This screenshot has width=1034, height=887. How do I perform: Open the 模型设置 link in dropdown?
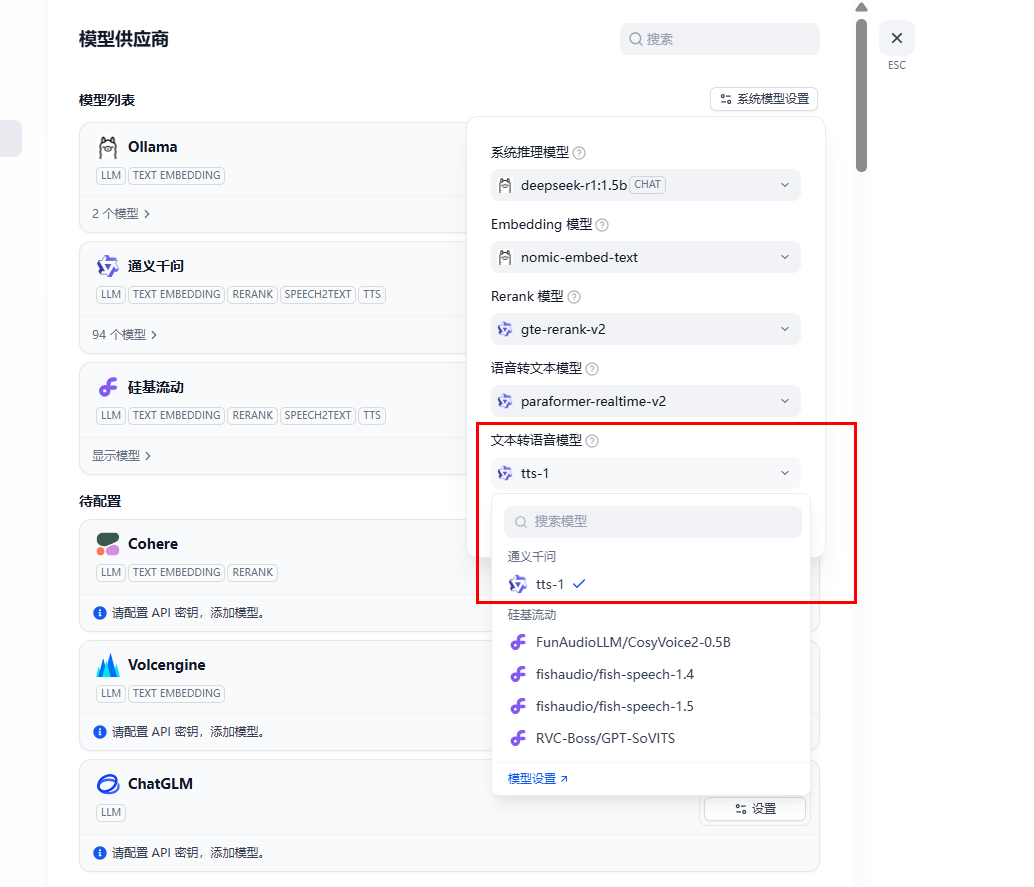click(x=537, y=779)
